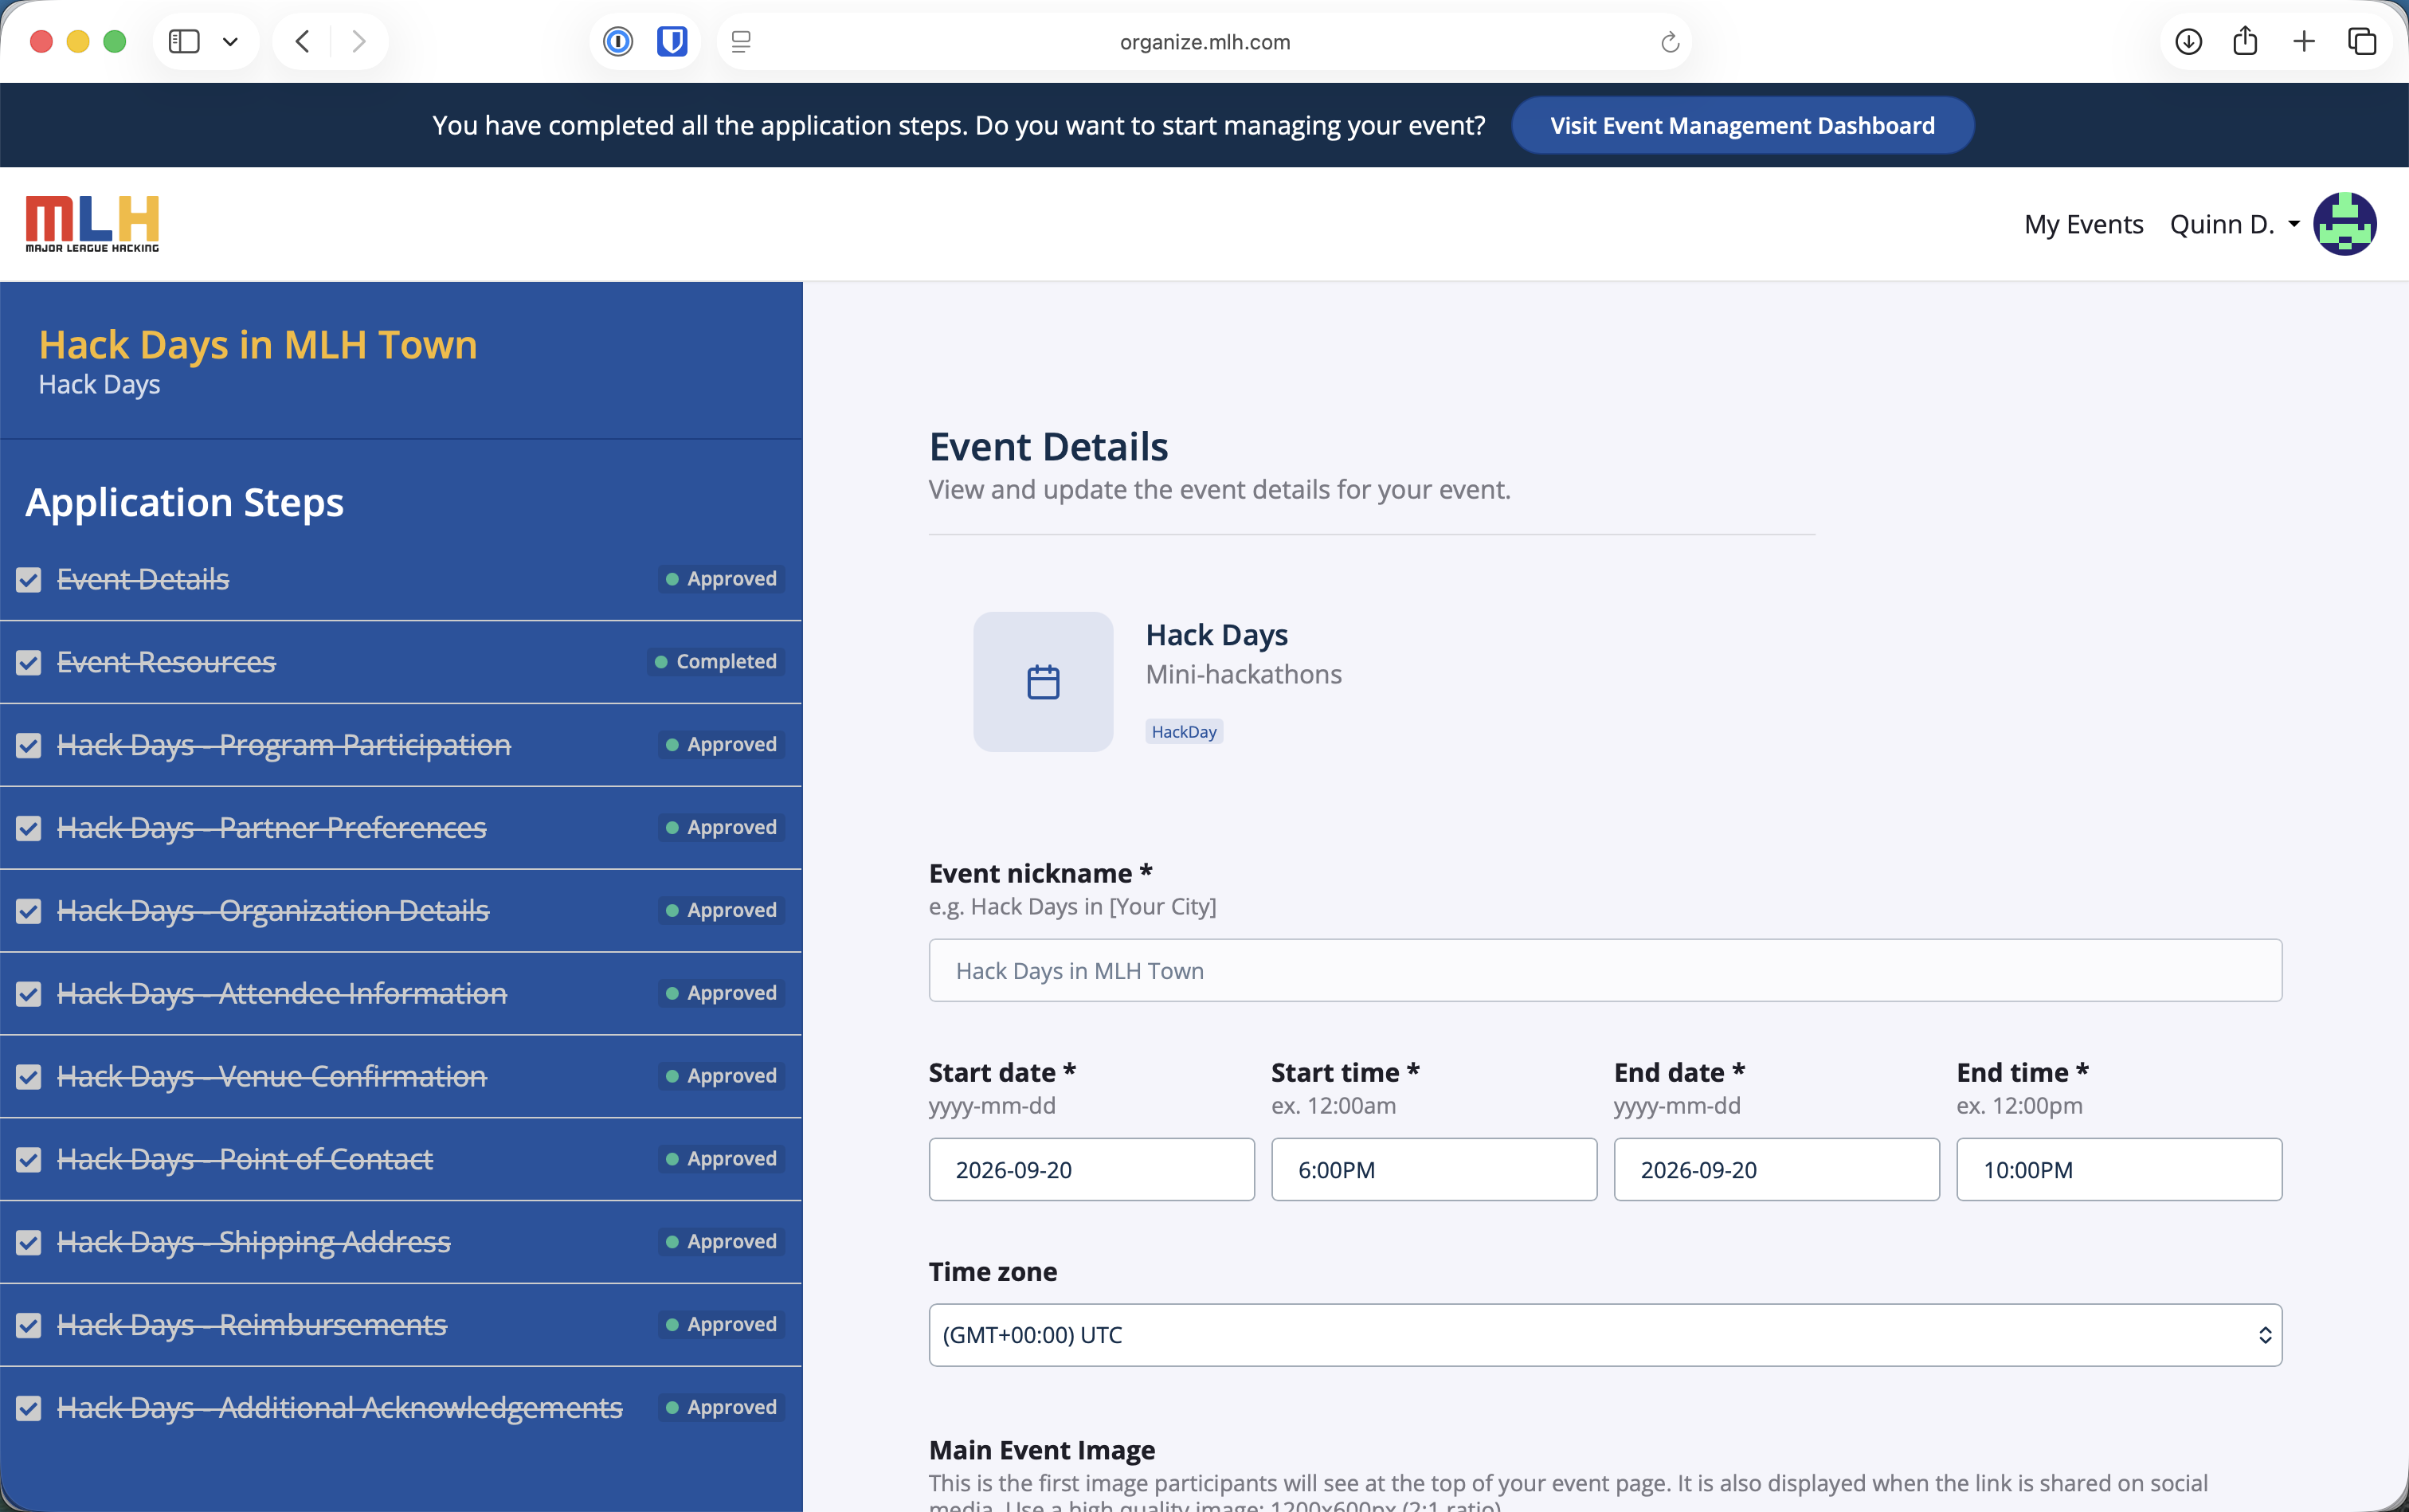The width and height of the screenshot is (2409, 1512).
Task: Go back with the browser back arrow
Action: 303,41
